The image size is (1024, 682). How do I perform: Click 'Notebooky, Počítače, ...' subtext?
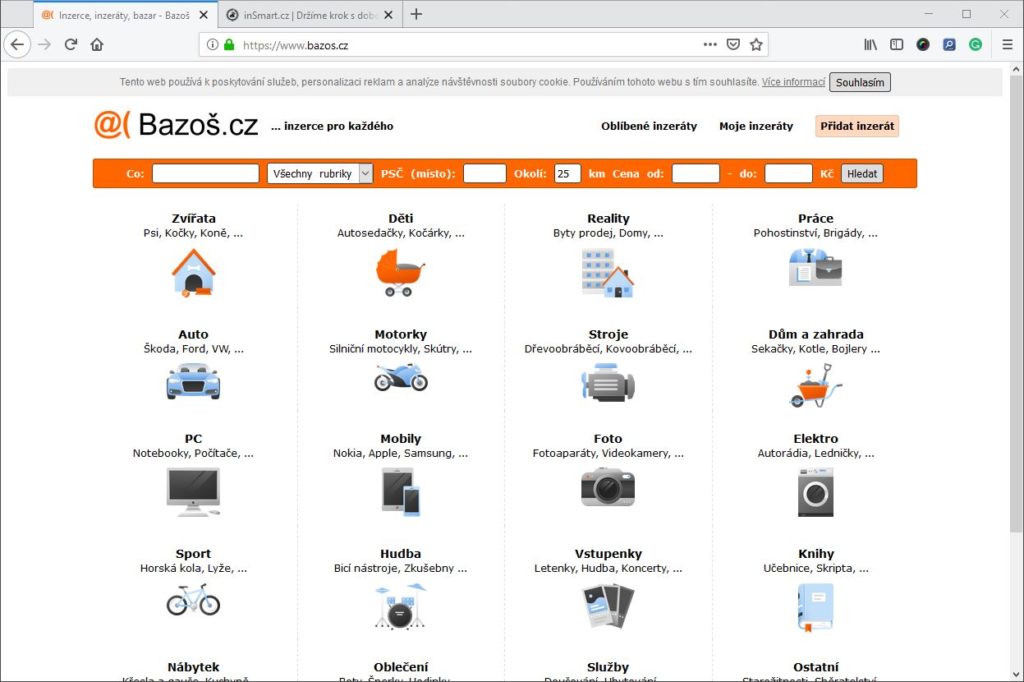pyautogui.click(x=193, y=453)
